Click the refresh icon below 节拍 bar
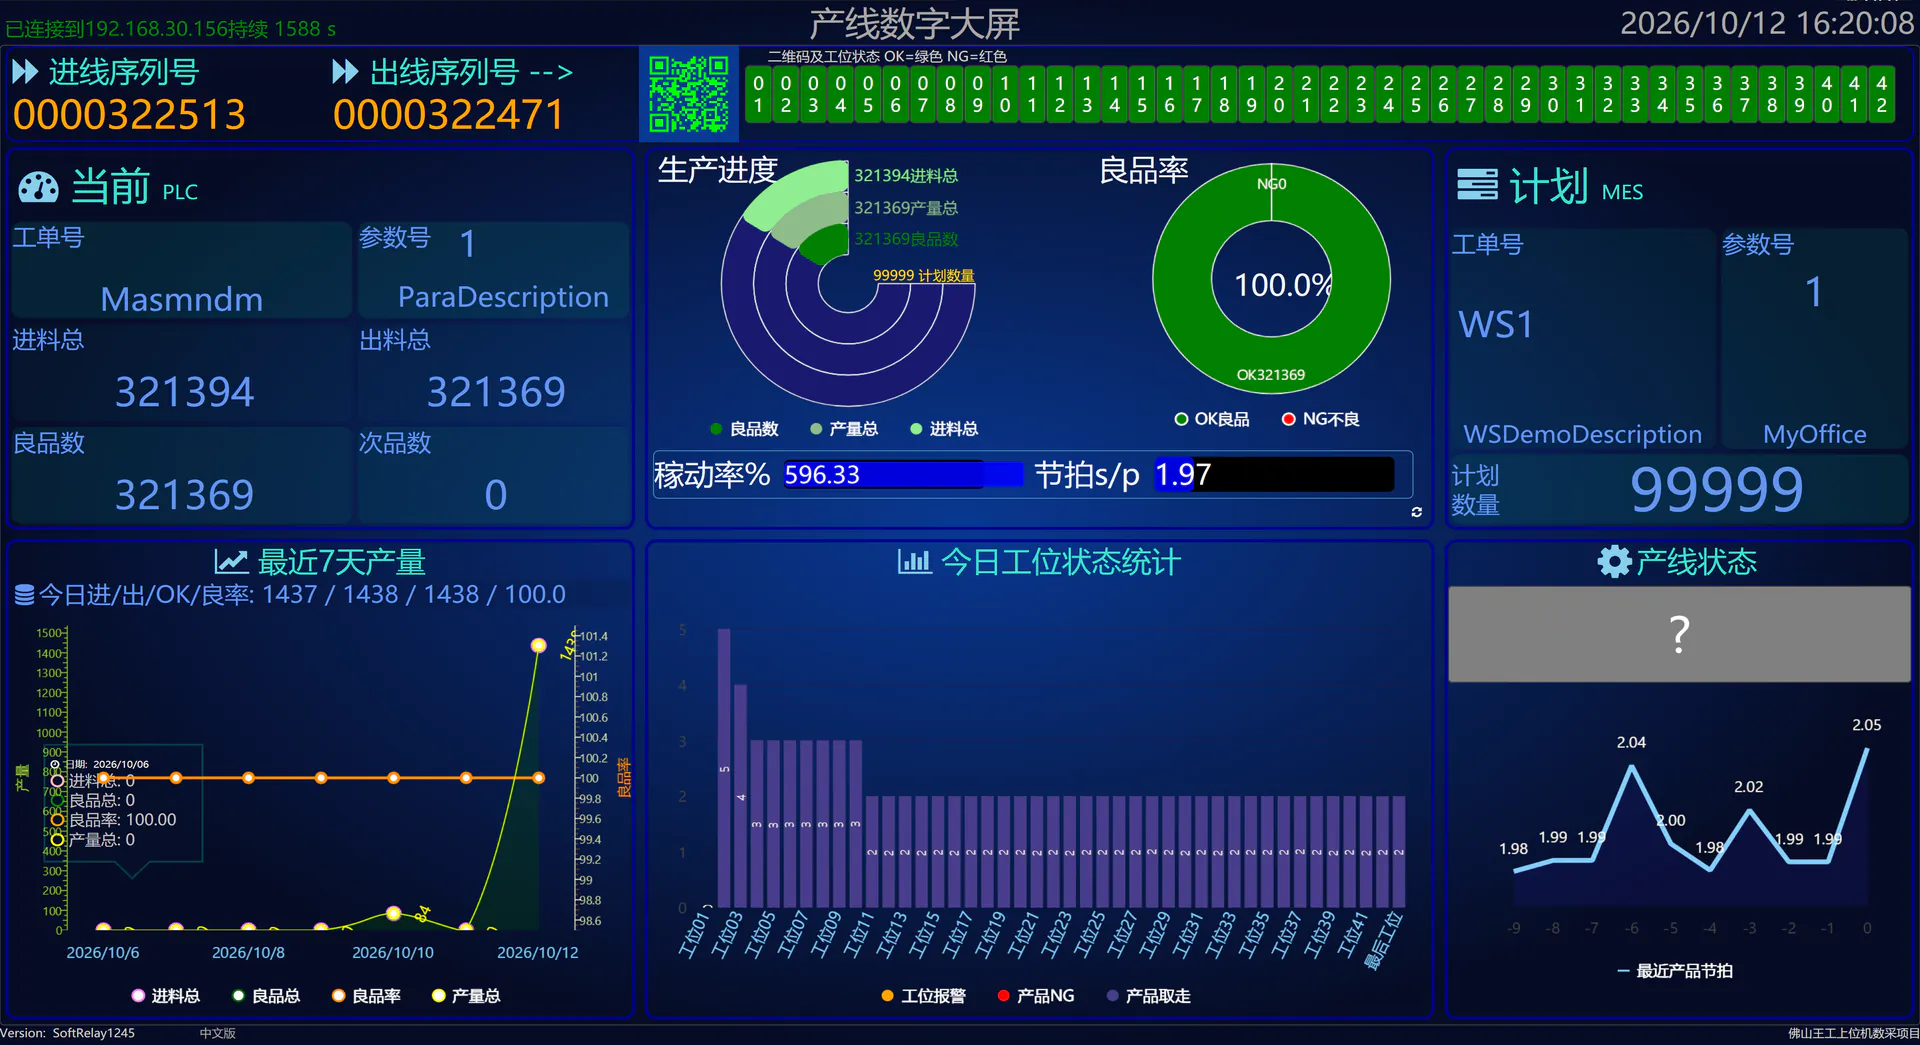 (x=1416, y=512)
